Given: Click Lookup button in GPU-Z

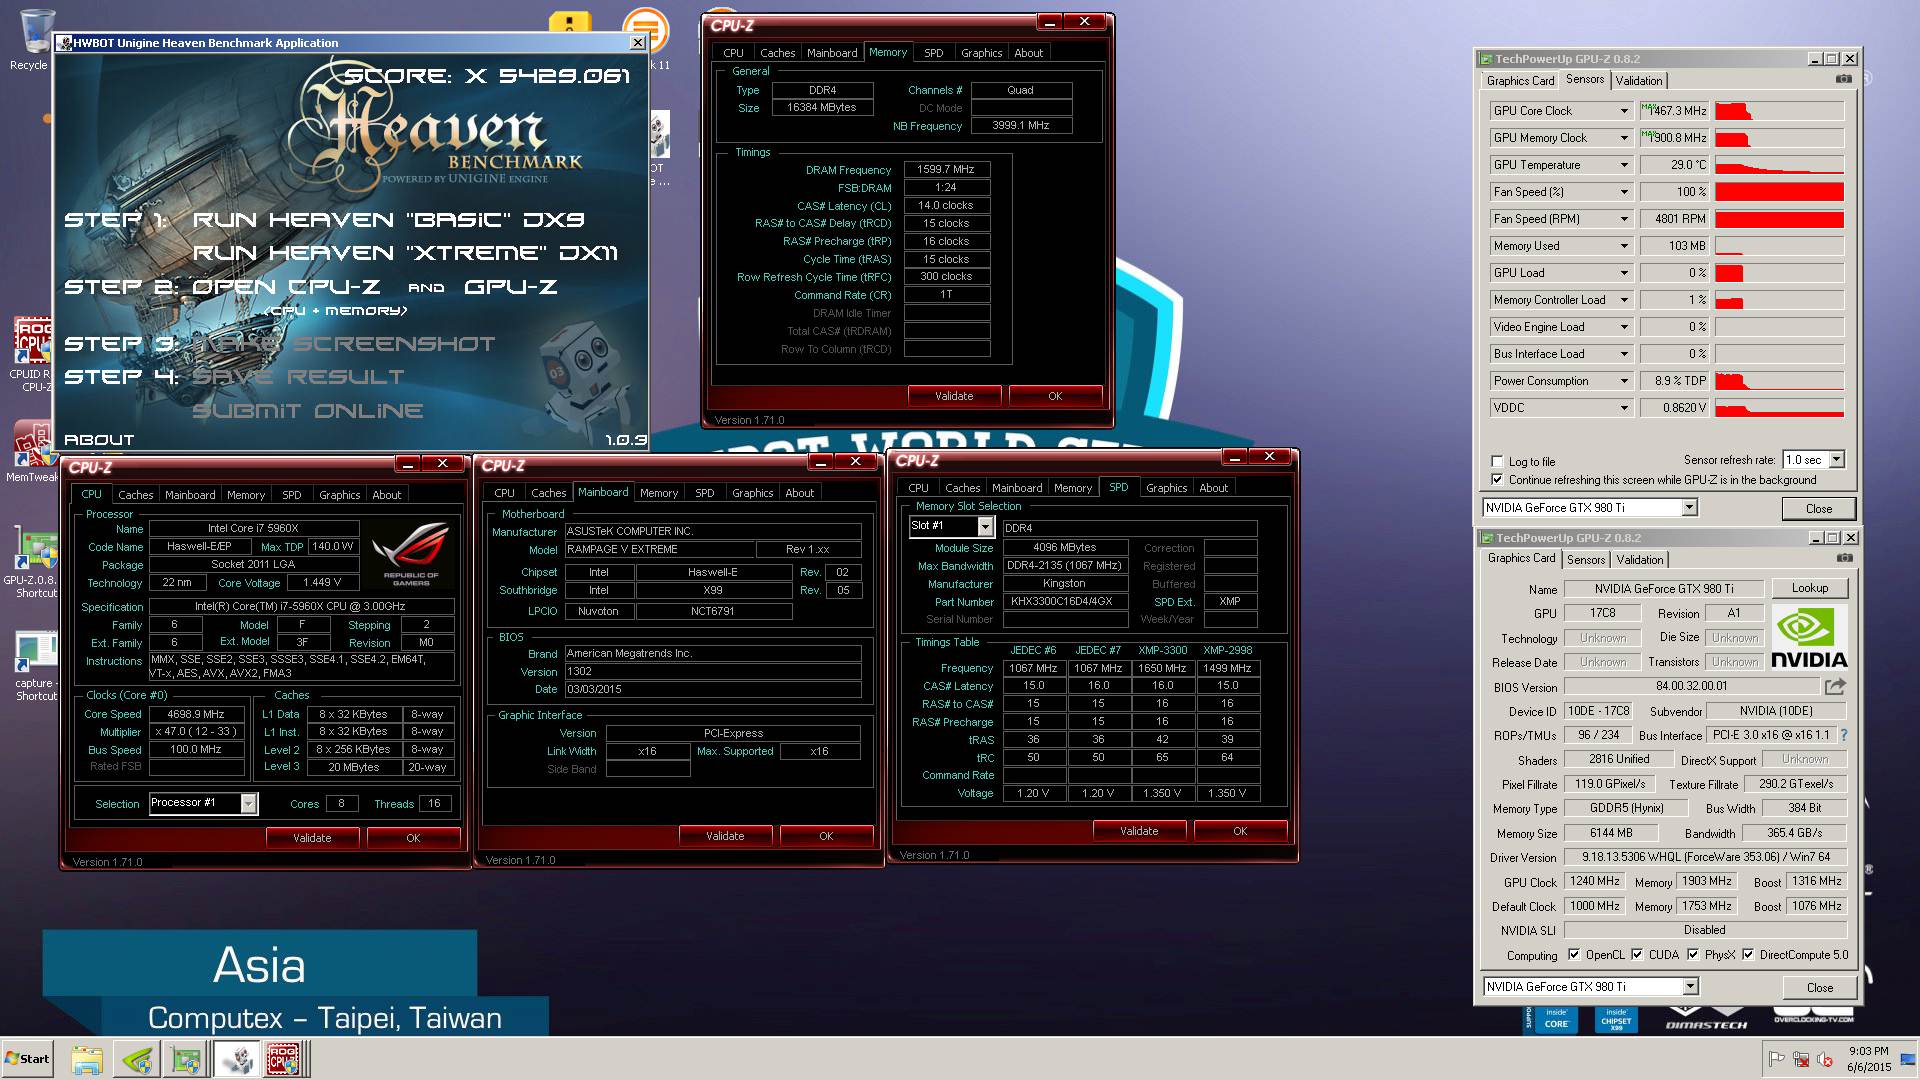Looking at the screenshot, I should click(x=1809, y=588).
